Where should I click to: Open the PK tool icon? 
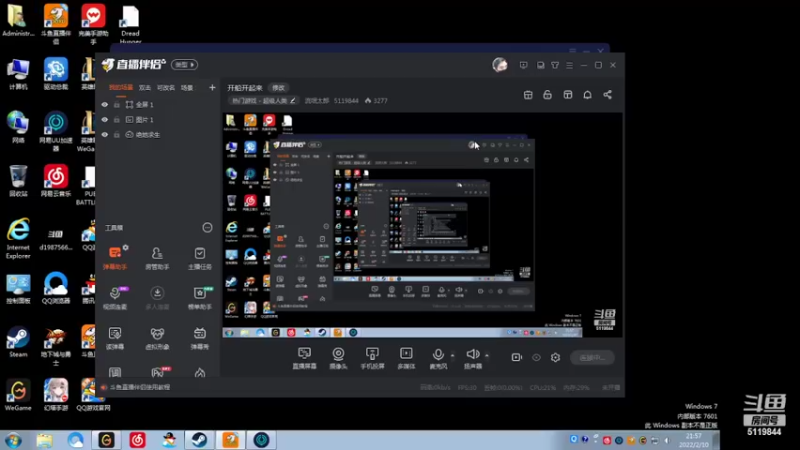click(x=158, y=372)
